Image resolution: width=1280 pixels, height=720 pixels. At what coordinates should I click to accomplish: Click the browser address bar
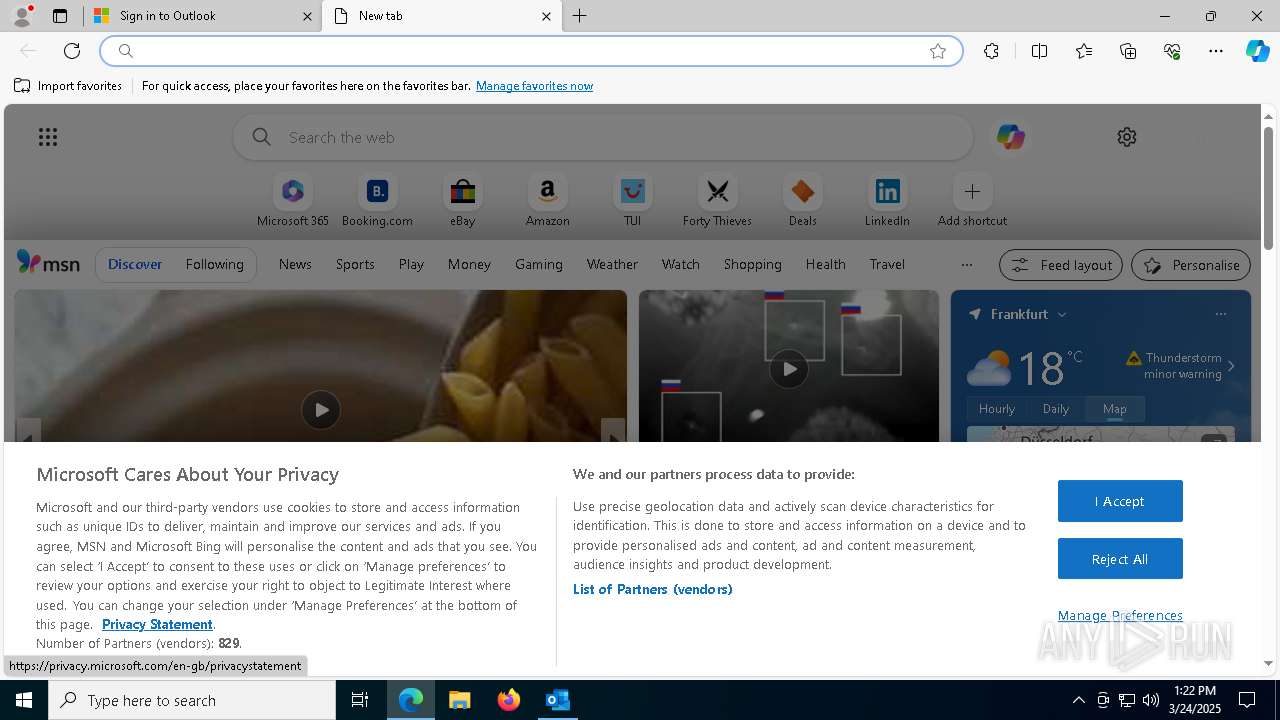[530, 51]
